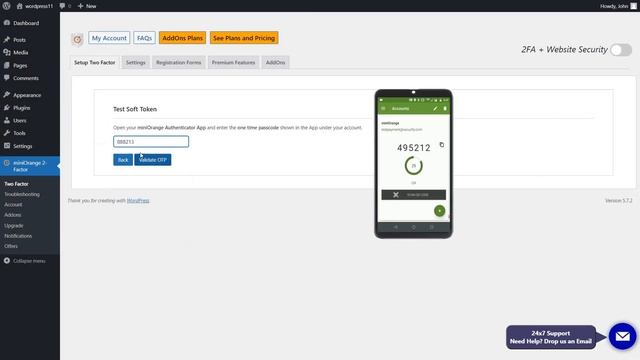Switch to the Settings tab

pos(136,62)
